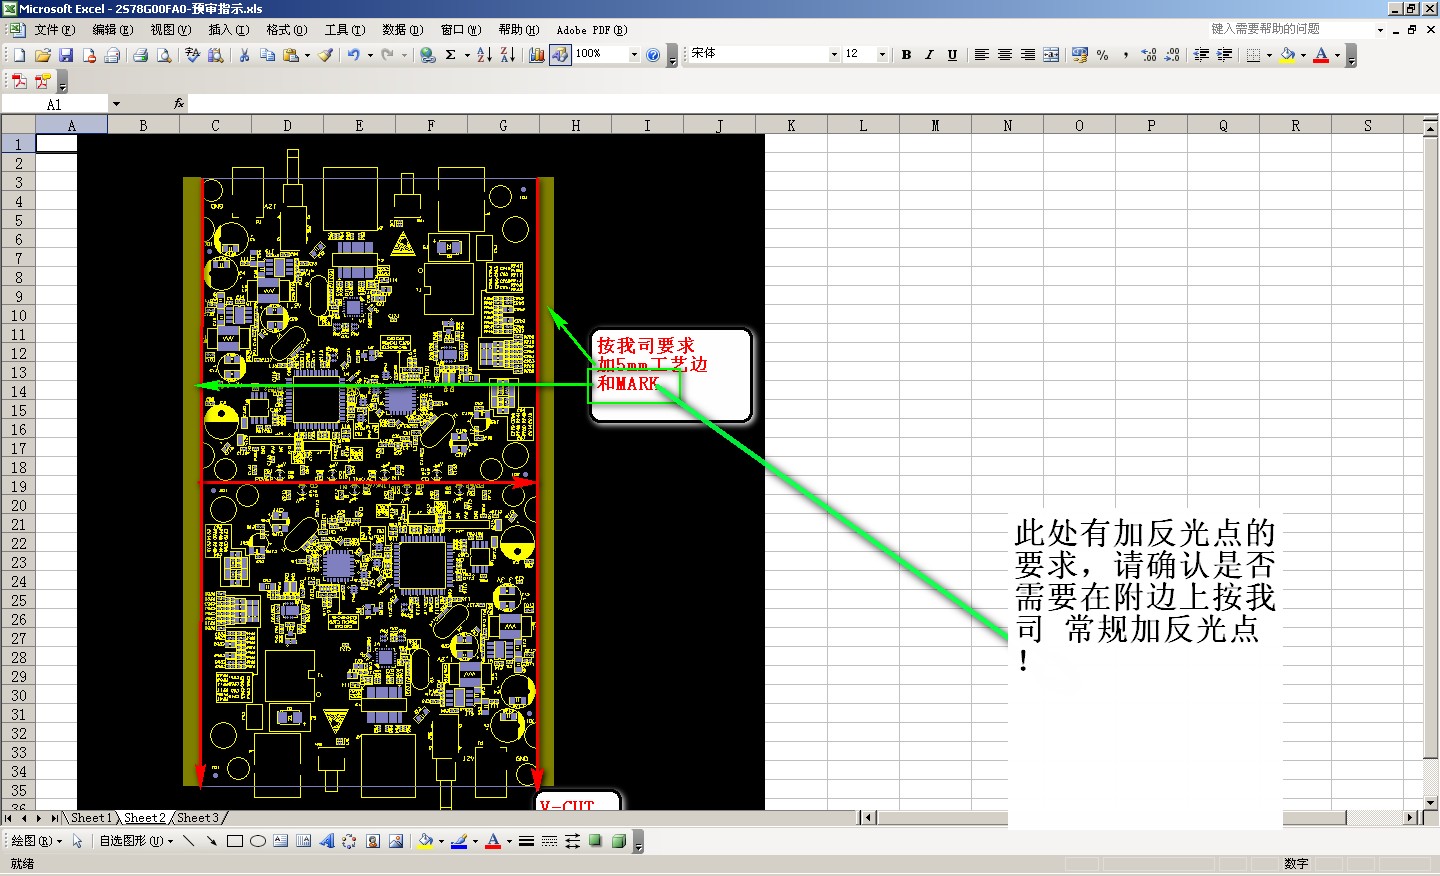Create a new blank workbook
Viewport: 1440px width, 876px height.
tap(19, 55)
